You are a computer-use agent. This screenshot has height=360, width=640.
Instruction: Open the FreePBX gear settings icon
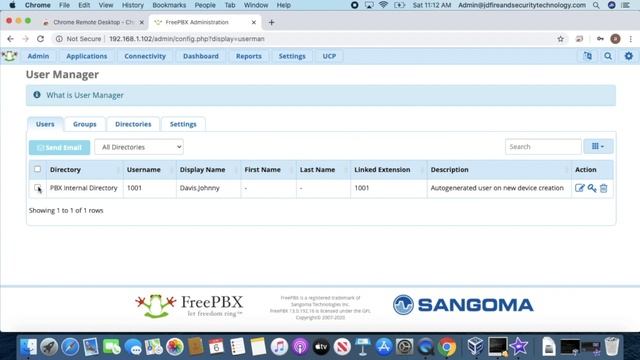(629, 56)
